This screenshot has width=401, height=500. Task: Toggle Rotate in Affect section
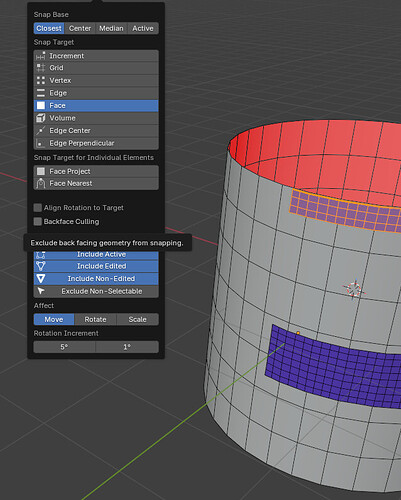95,319
